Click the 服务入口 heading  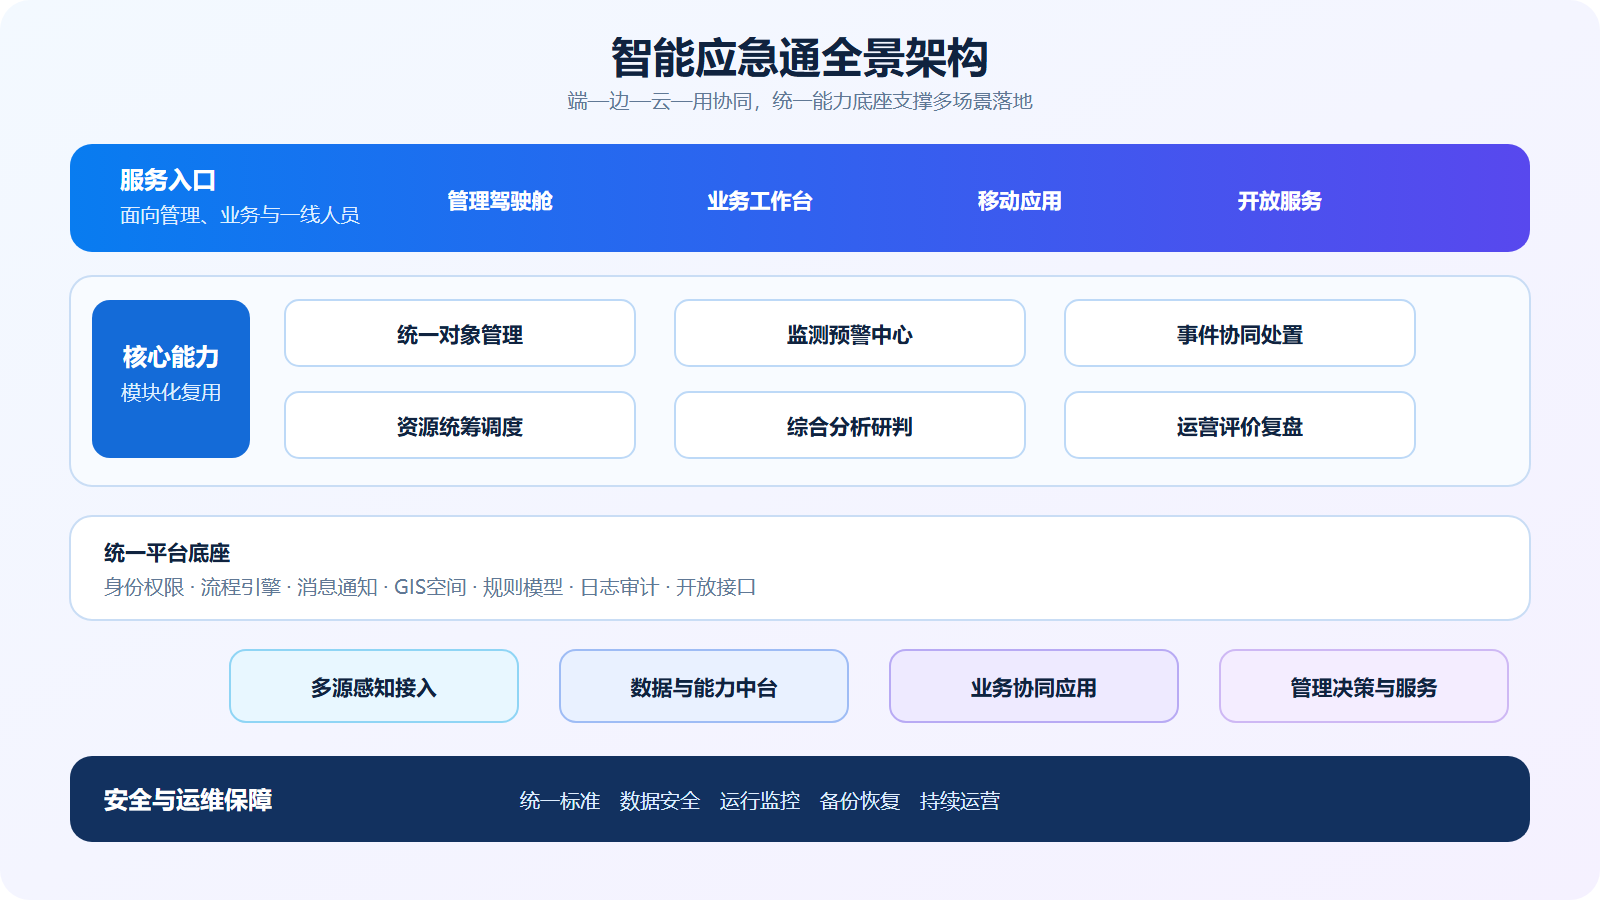point(168,180)
